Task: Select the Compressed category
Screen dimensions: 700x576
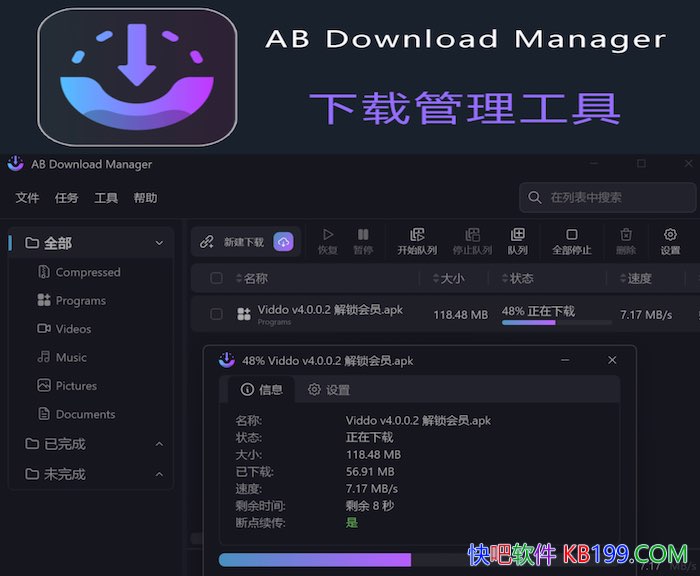Action: point(79,272)
